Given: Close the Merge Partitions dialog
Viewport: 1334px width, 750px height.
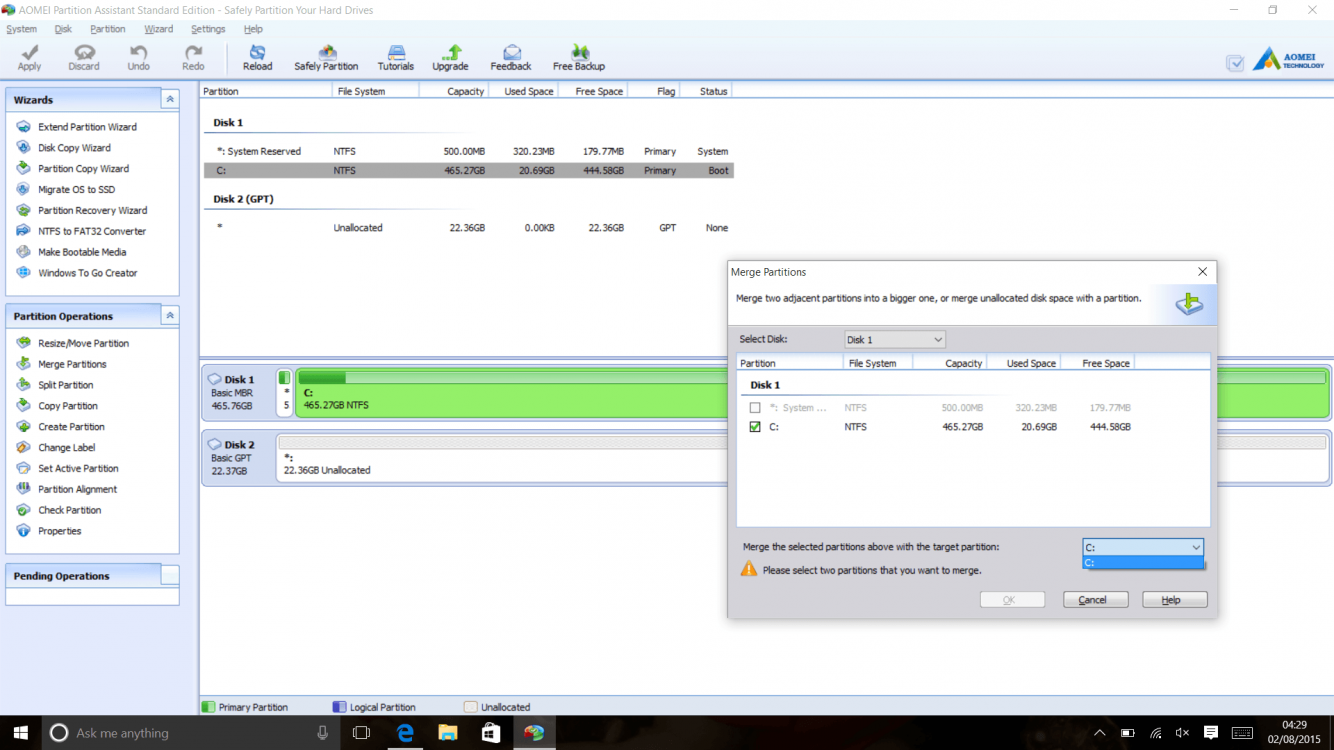Looking at the screenshot, I should click(1203, 272).
